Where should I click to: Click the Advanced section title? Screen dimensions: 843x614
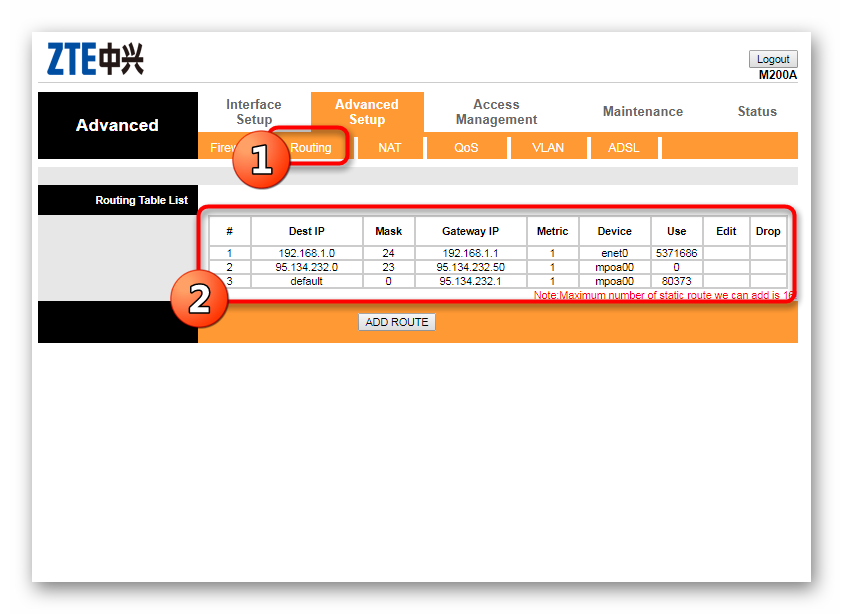click(117, 125)
